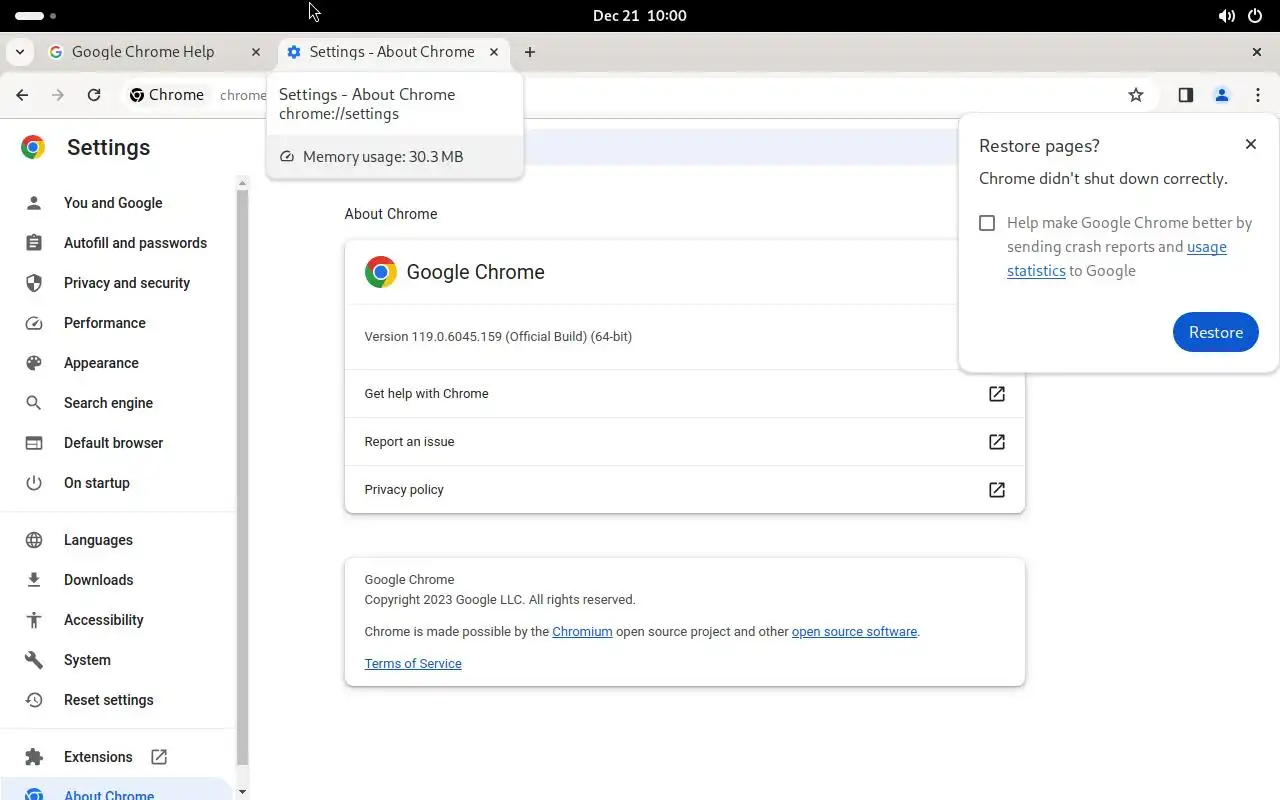
Task: Select Reset settings
Action: coord(118,700)
